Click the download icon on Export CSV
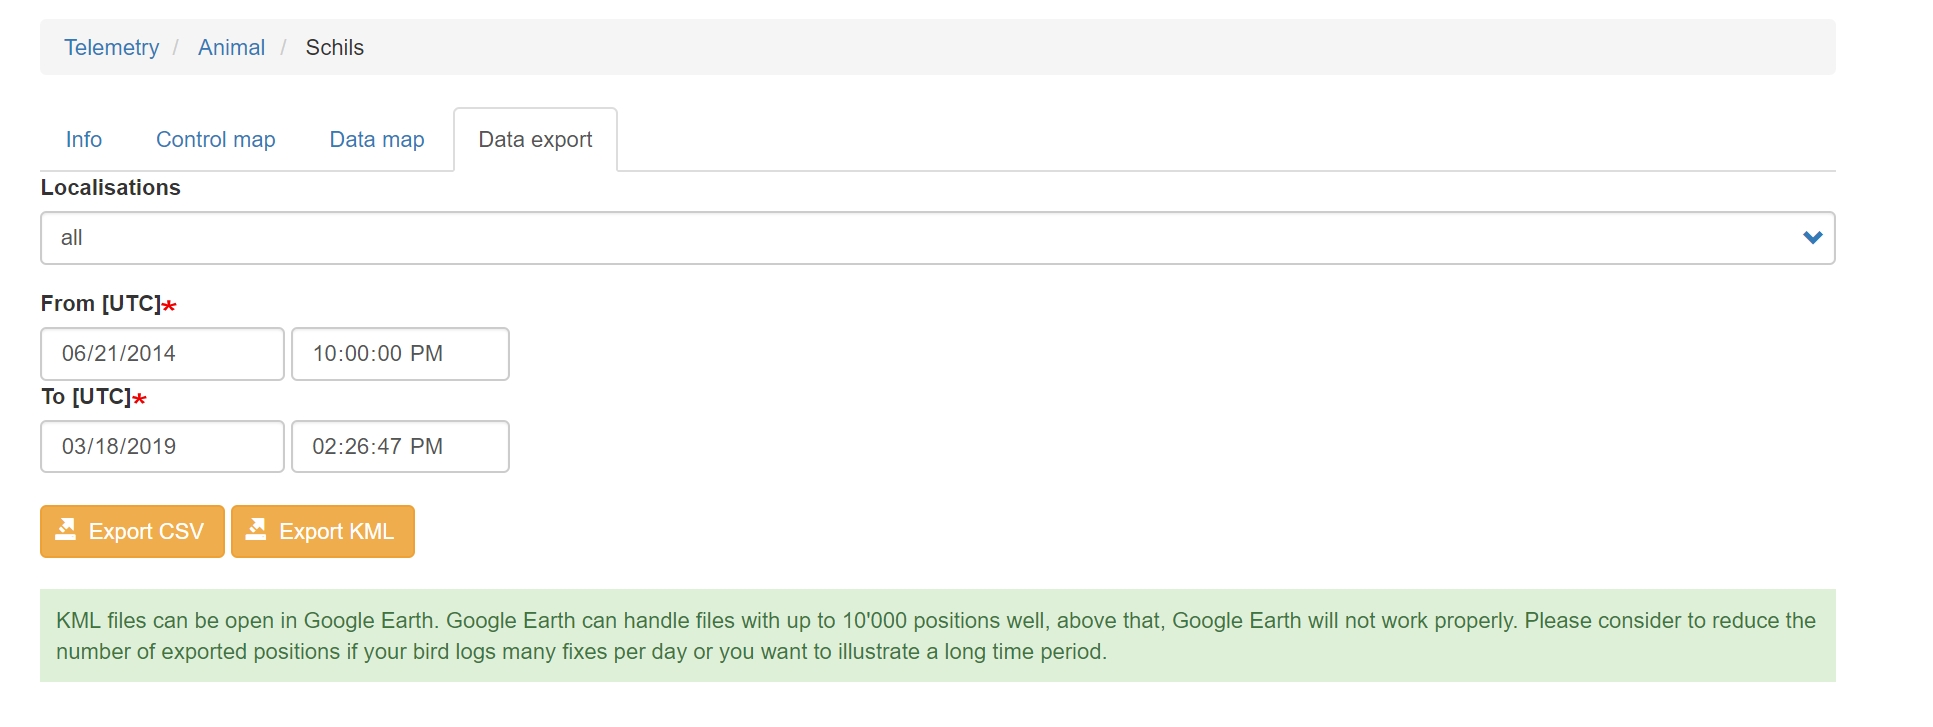Image resolution: width=1933 pixels, height=727 pixels. pyautogui.click(x=66, y=529)
